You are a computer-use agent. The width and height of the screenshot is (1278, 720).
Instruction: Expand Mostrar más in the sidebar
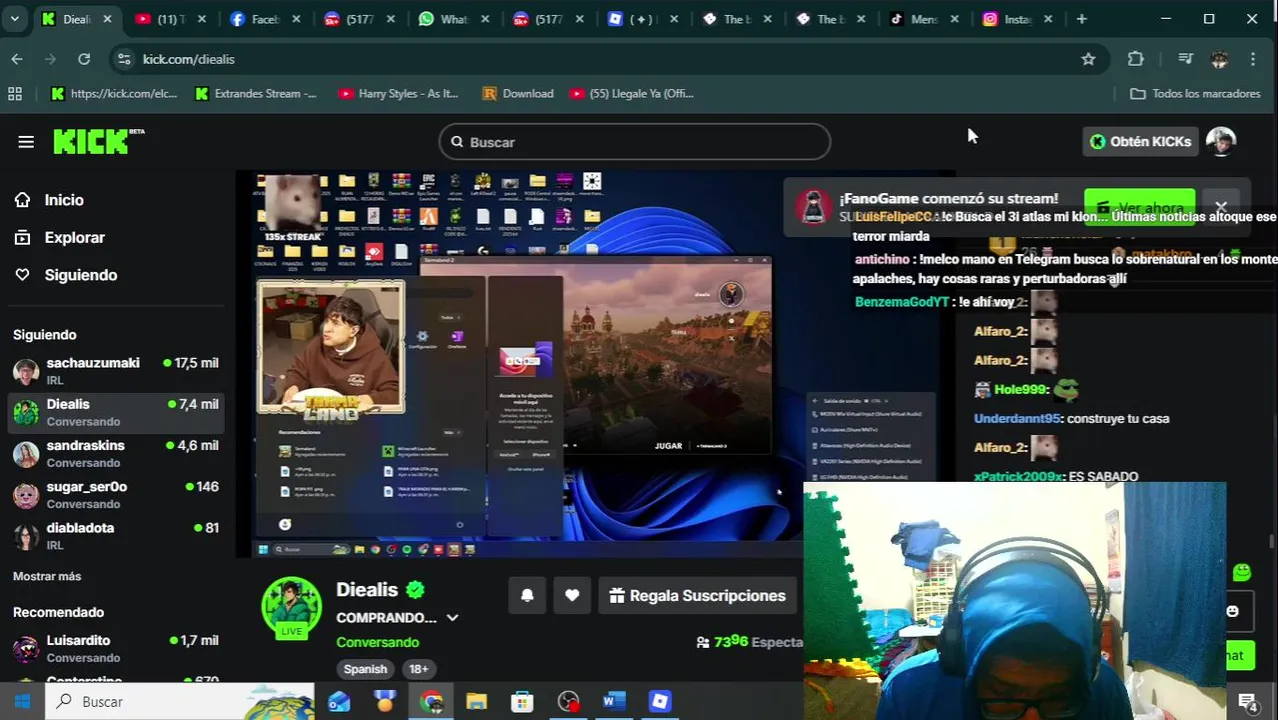pyautogui.click(x=47, y=576)
